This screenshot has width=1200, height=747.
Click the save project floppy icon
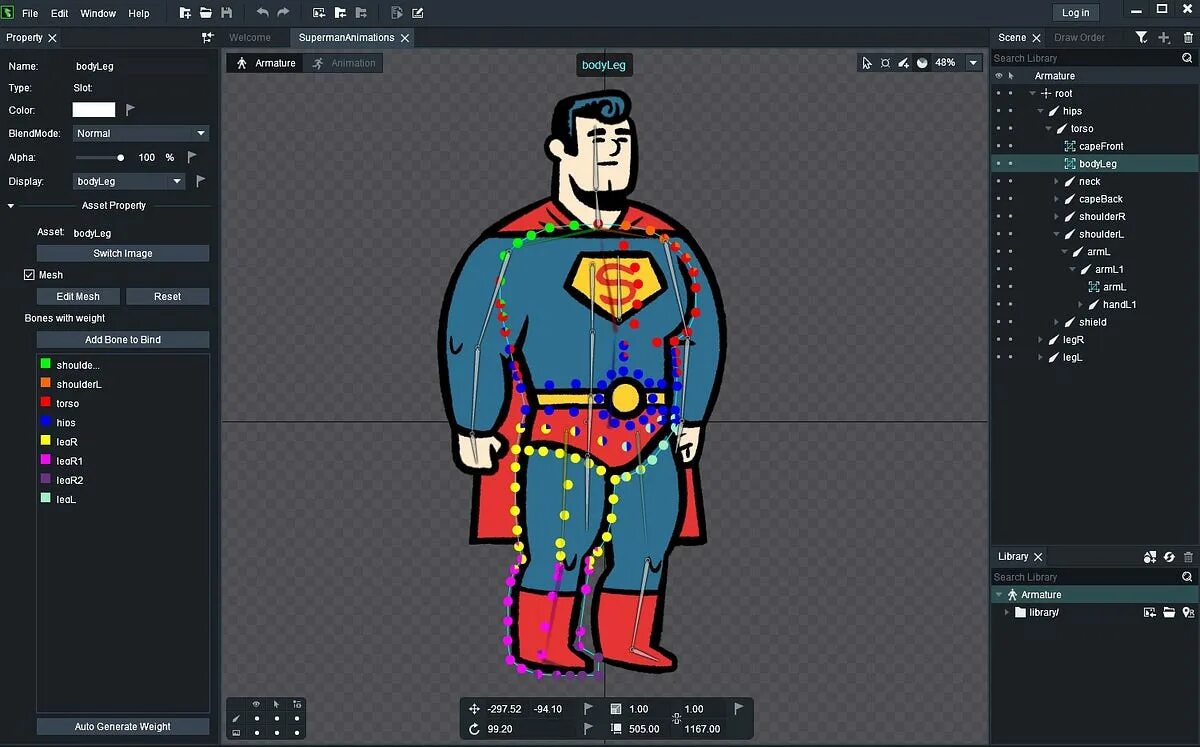click(227, 13)
